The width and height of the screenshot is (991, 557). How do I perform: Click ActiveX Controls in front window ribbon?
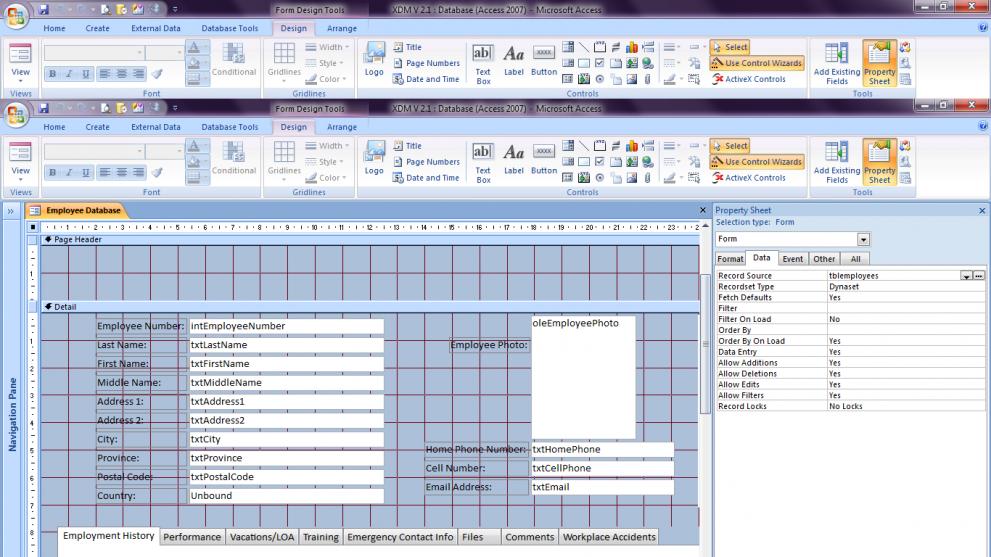coord(749,178)
